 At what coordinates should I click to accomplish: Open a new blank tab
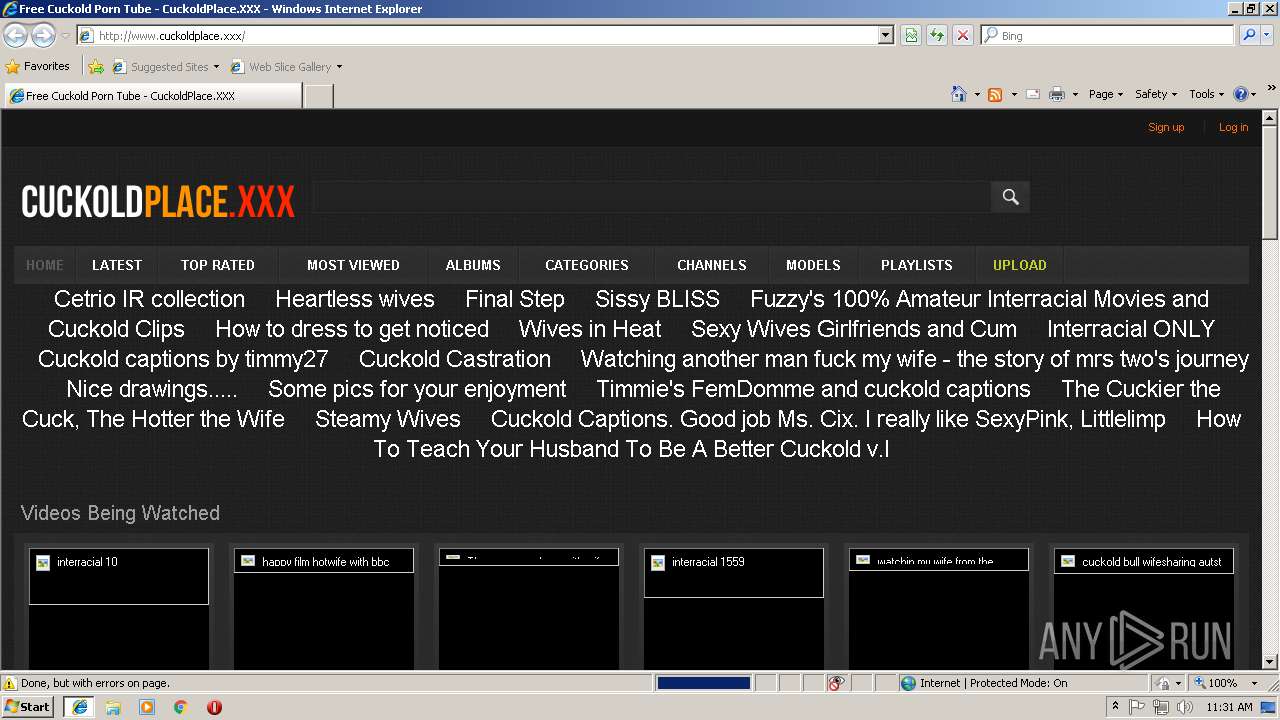point(318,96)
